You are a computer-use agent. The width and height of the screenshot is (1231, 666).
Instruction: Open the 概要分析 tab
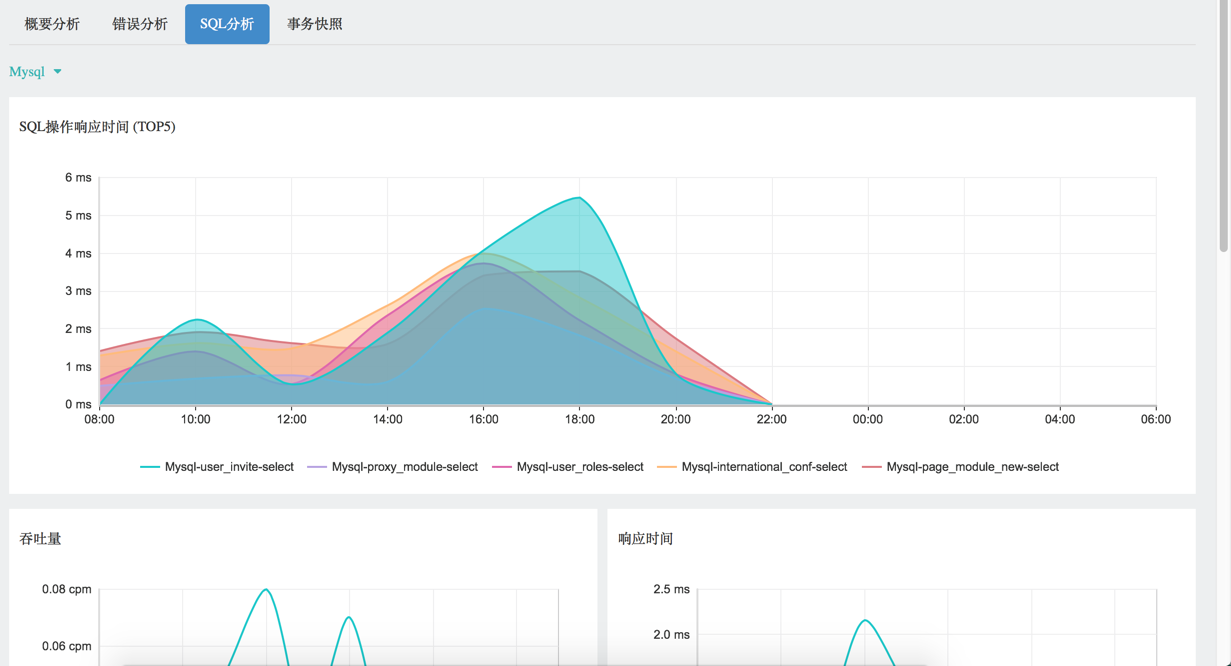[52, 24]
